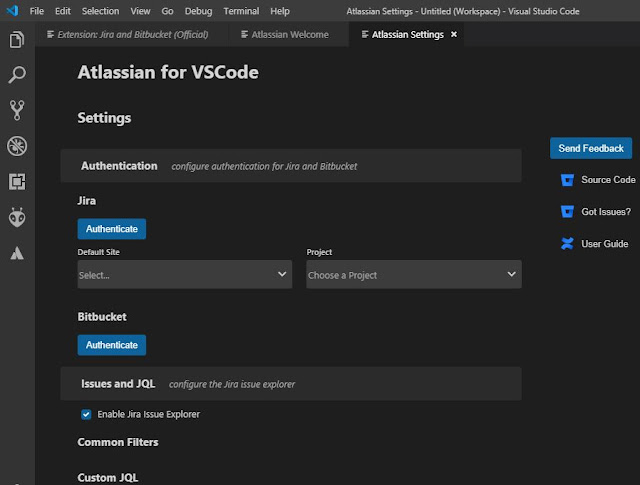Open the PlatformIO alien icon view
The height and width of the screenshot is (485, 640).
[x=17, y=217]
